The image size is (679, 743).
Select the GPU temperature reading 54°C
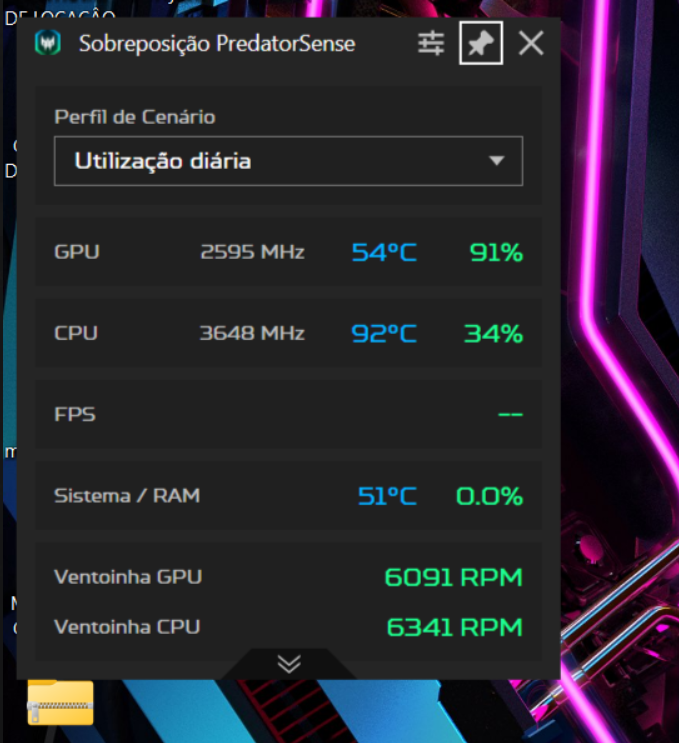384,252
